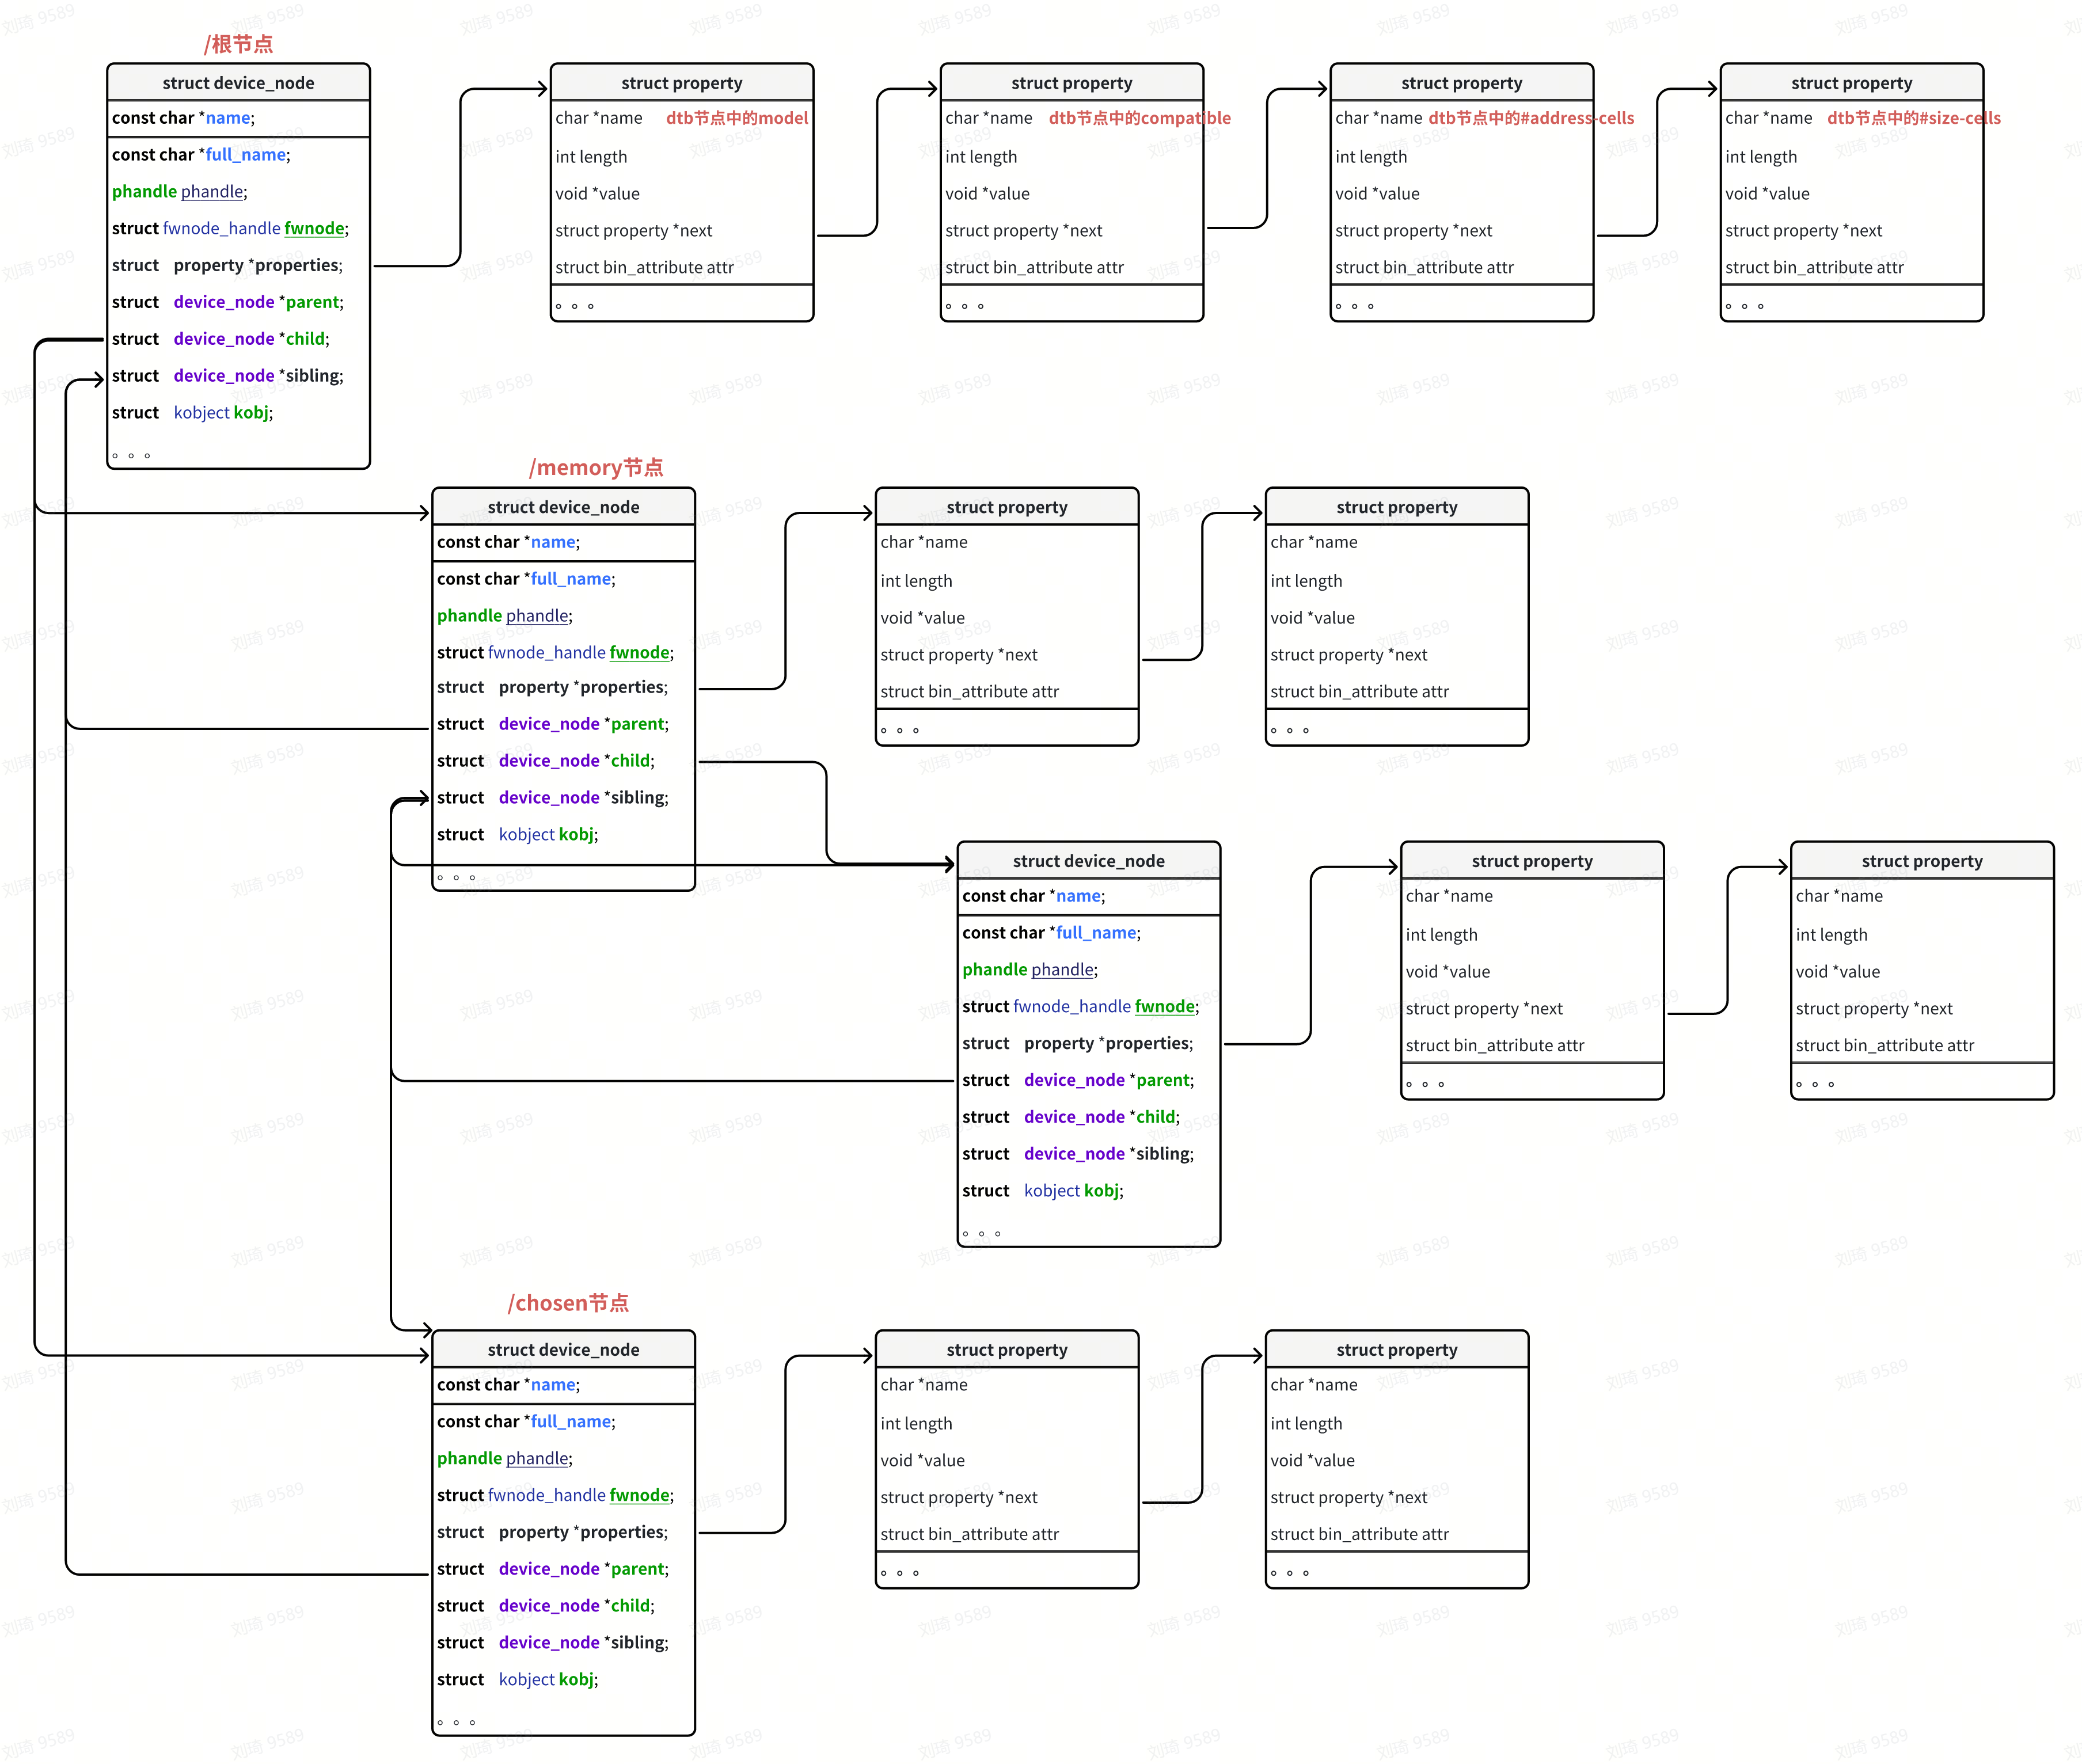2082x1764 pixels.
Task: Click the dtb节点中的compatible annotation
Action: [1139, 118]
